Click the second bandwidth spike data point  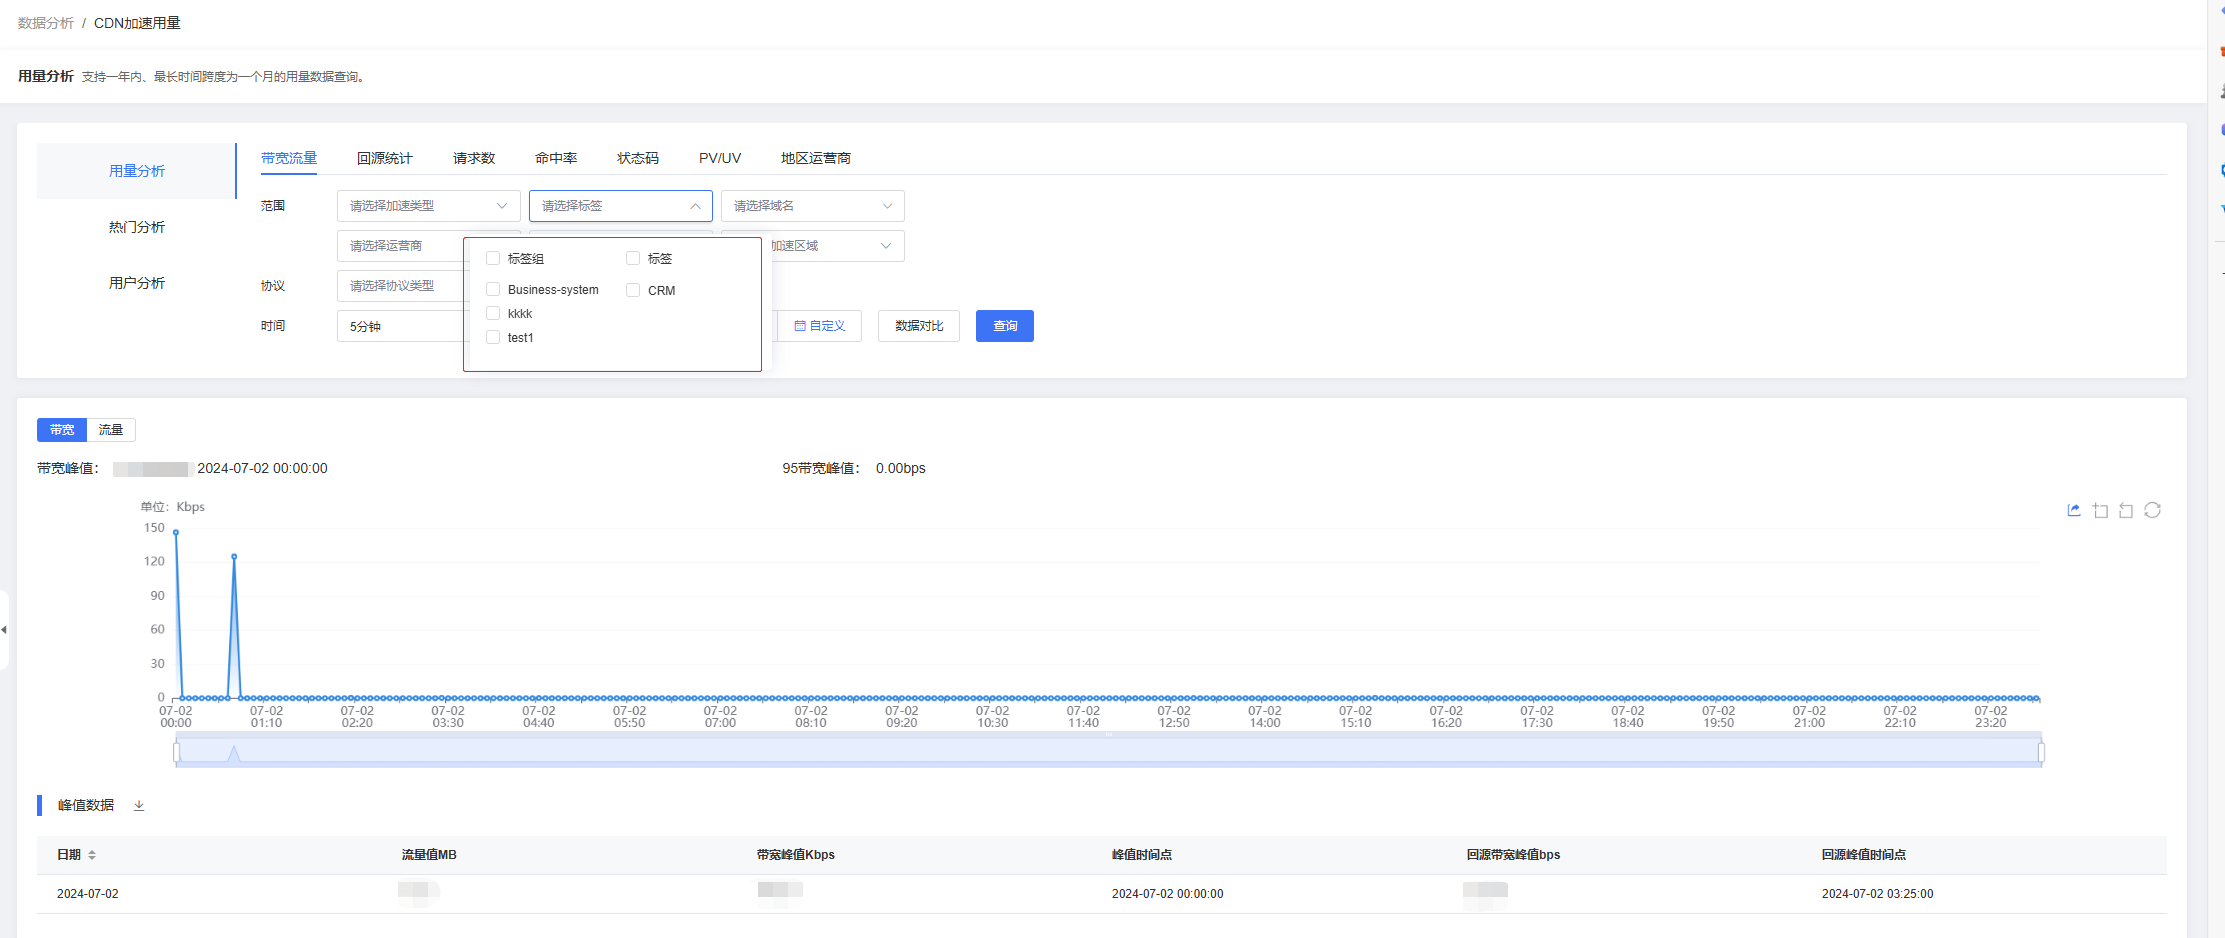click(234, 556)
